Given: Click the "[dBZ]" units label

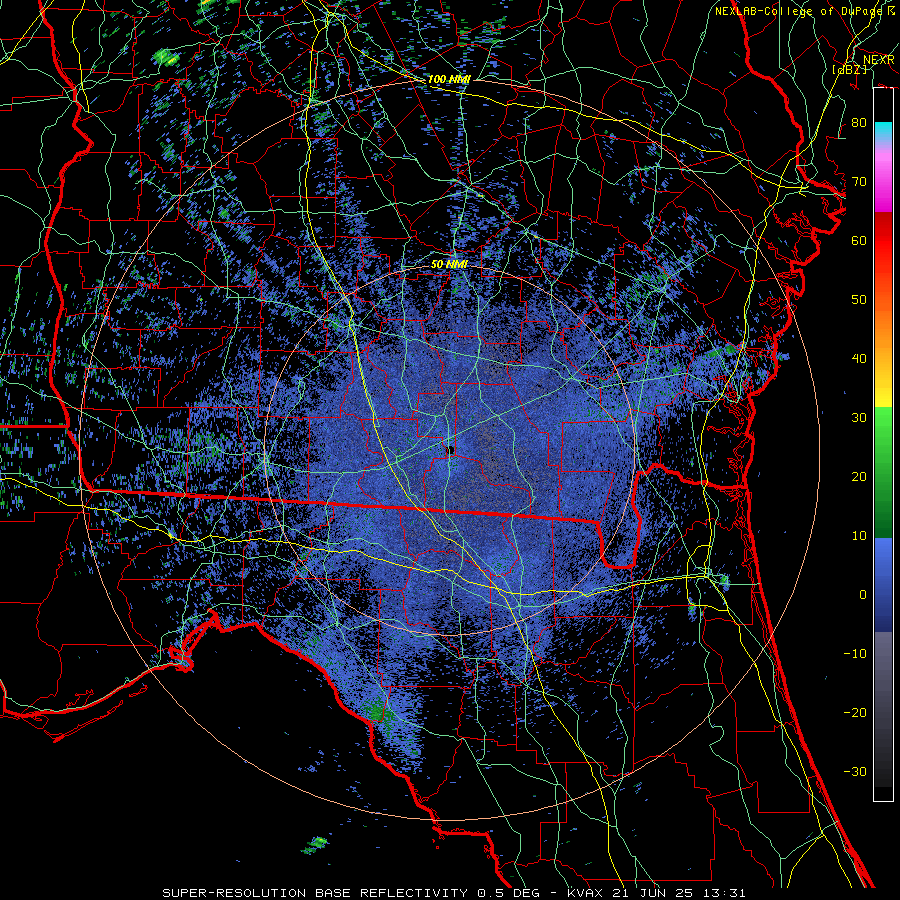Looking at the screenshot, I should pyautogui.click(x=850, y=69).
